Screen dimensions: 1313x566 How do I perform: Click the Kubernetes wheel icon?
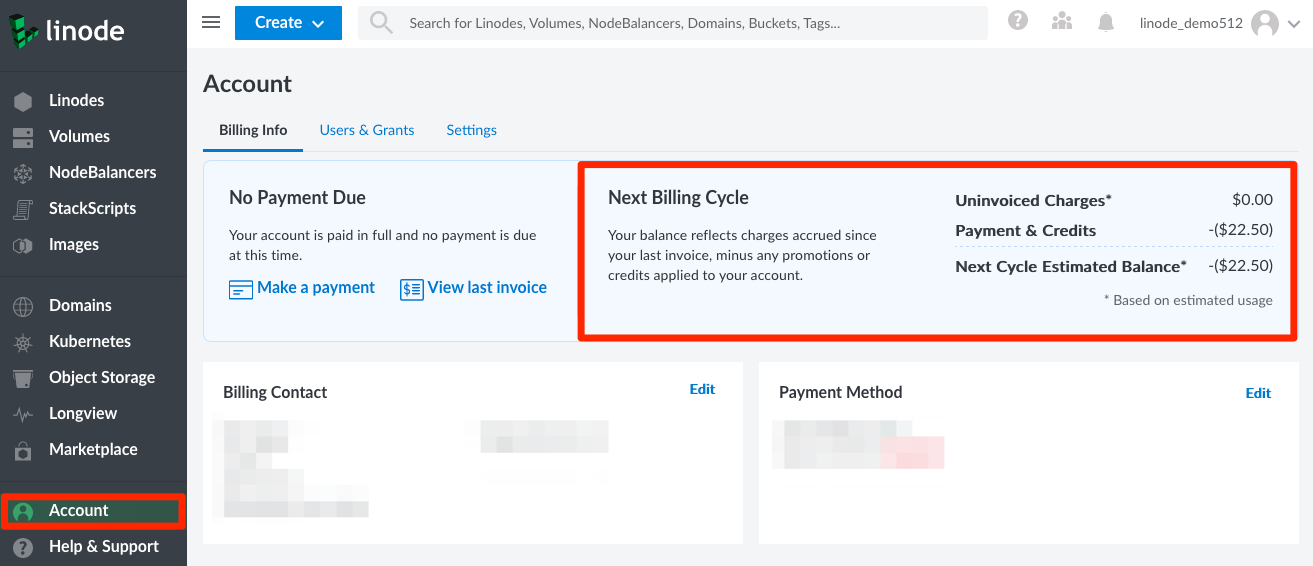(x=23, y=342)
